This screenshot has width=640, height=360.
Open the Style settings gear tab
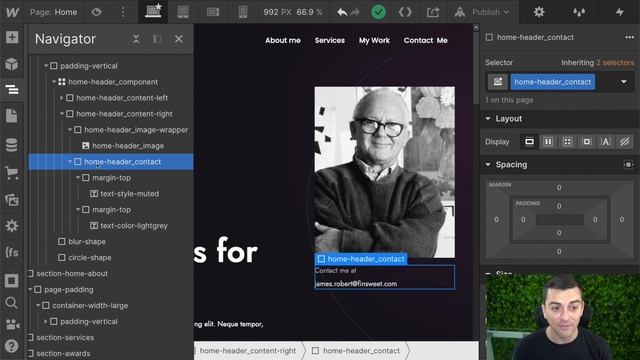point(539,12)
